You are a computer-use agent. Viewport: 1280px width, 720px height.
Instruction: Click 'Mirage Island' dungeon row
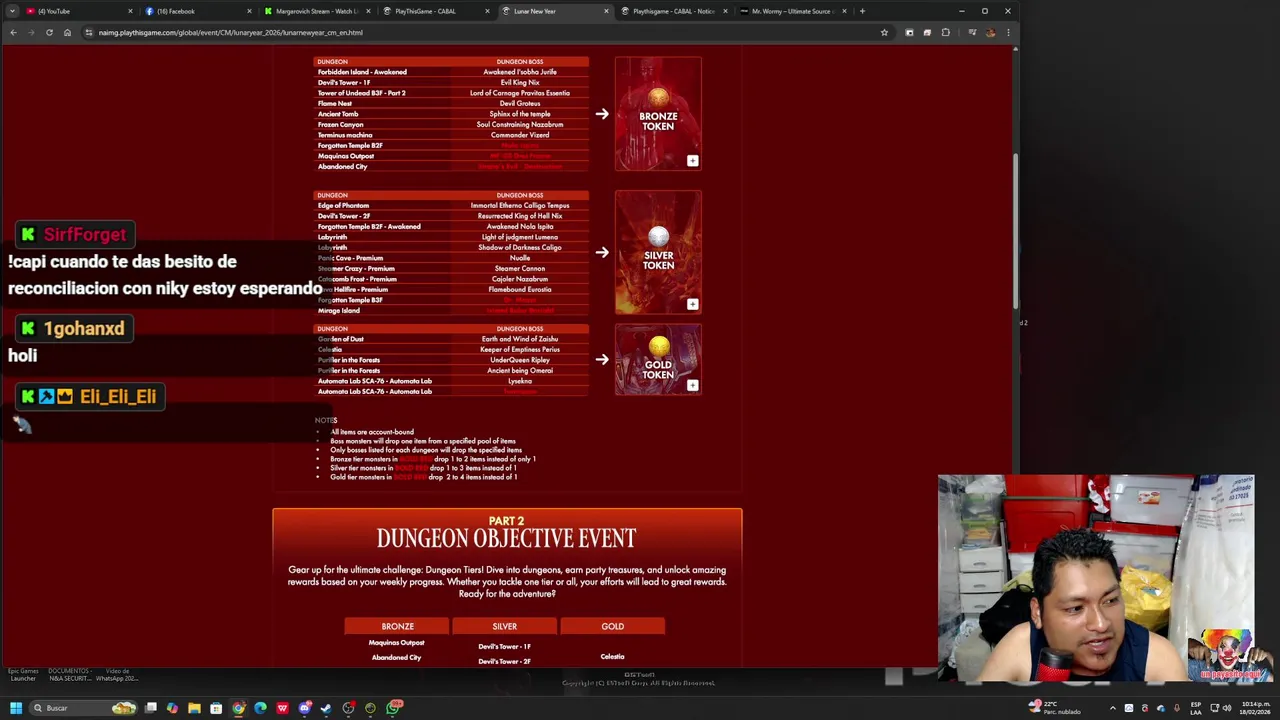click(x=451, y=310)
